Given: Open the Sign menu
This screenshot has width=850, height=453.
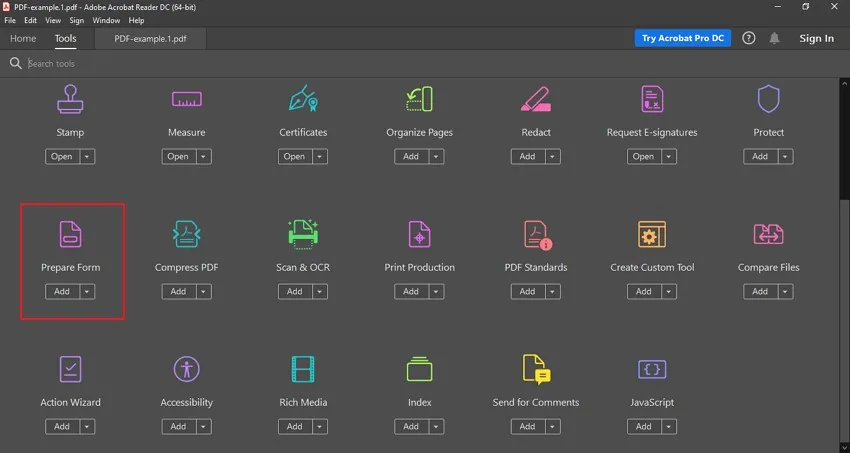Looking at the screenshot, I should [x=76, y=21].
